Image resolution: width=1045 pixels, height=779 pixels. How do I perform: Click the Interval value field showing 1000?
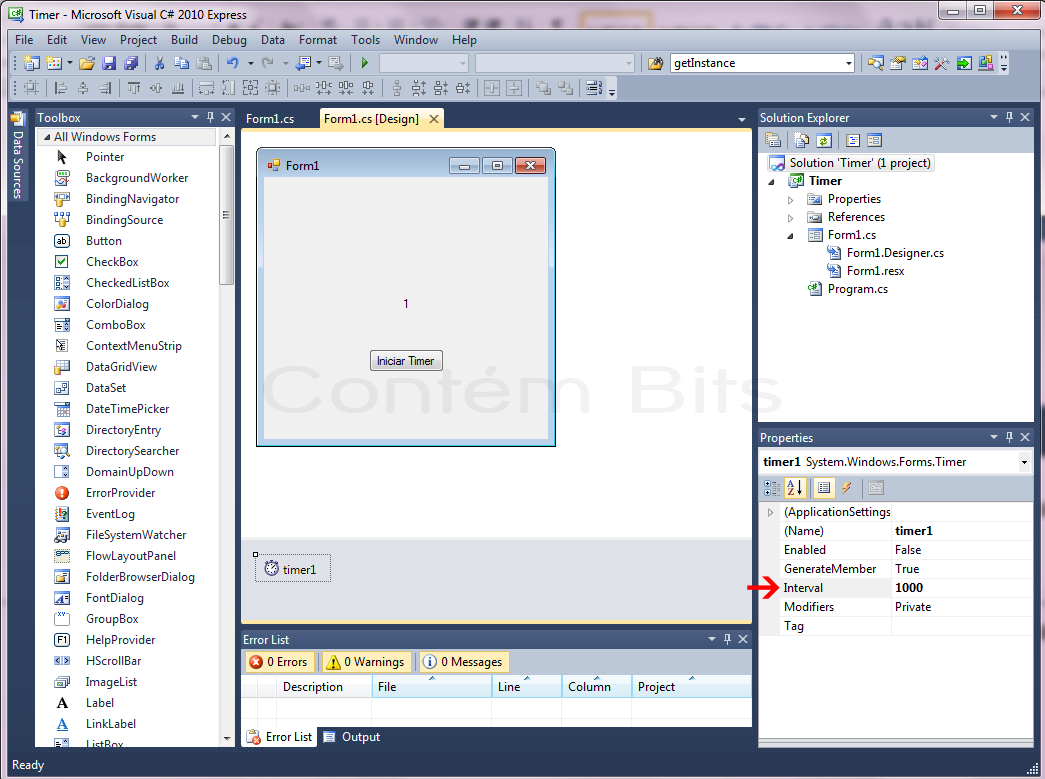(962, 588)
